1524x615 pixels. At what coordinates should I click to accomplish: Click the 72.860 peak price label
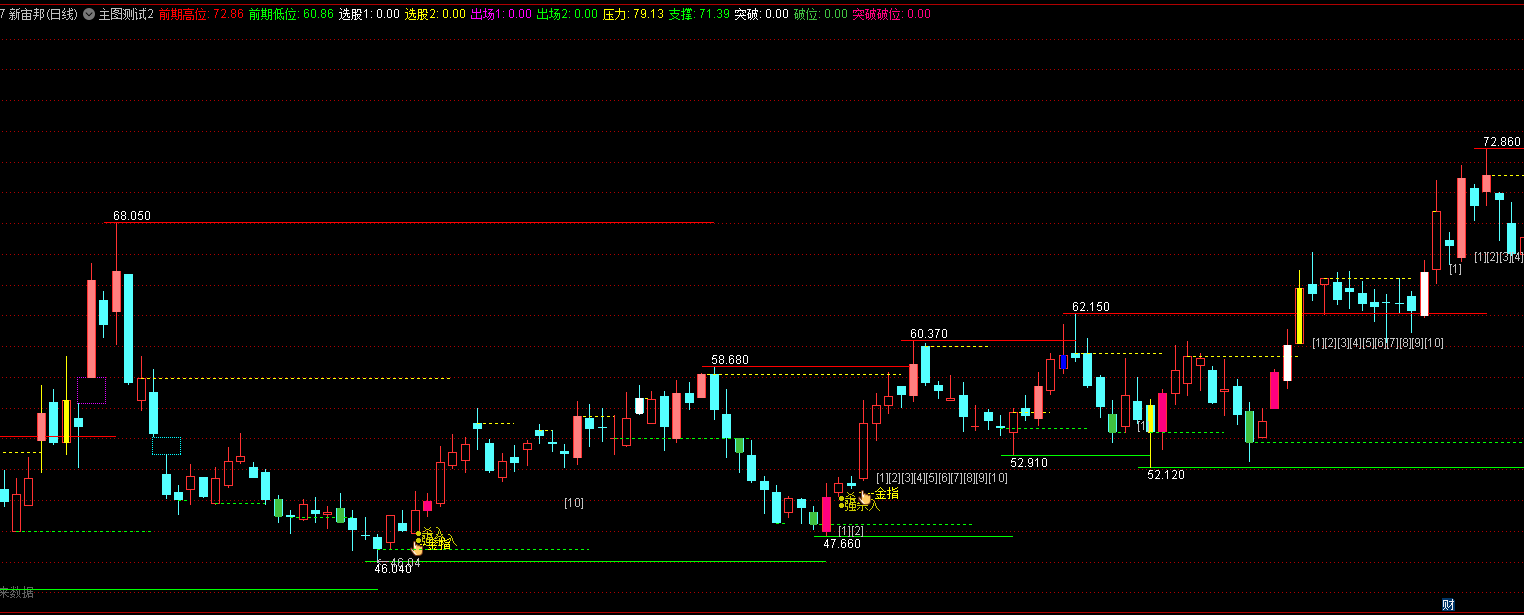(x=1502, y=142)
